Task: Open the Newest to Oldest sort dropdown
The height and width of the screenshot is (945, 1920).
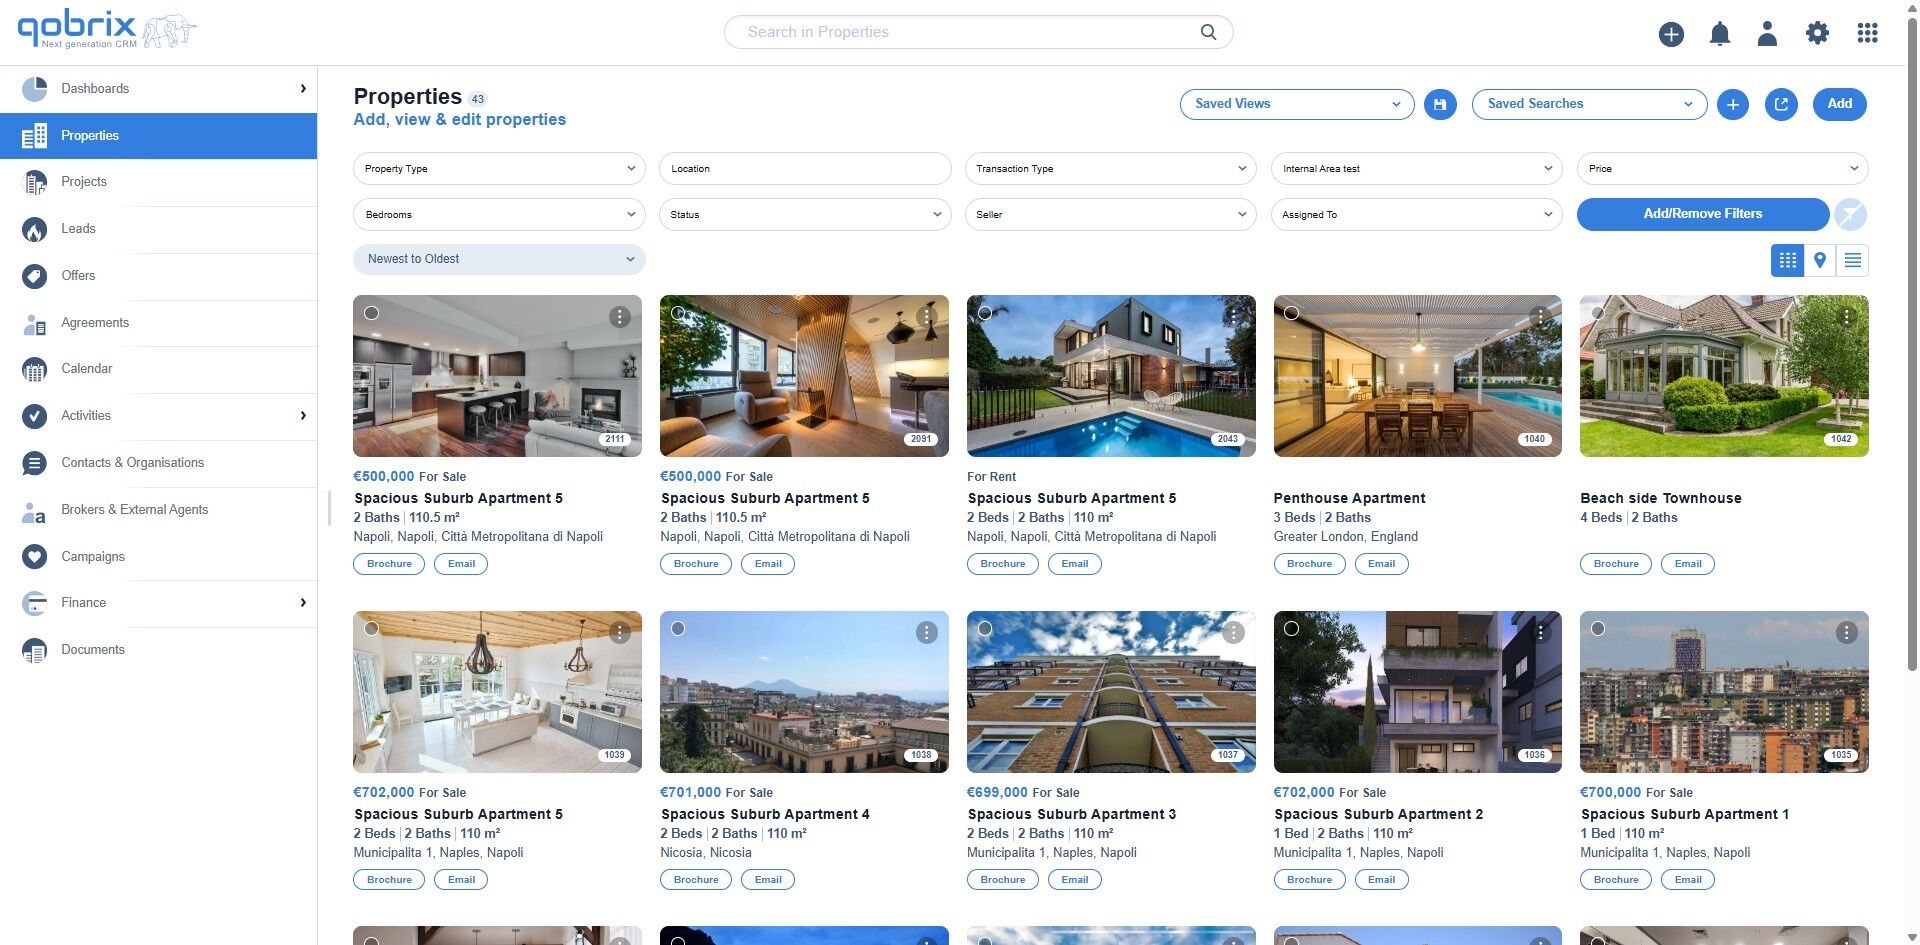Action: click(x=498, y=259)
